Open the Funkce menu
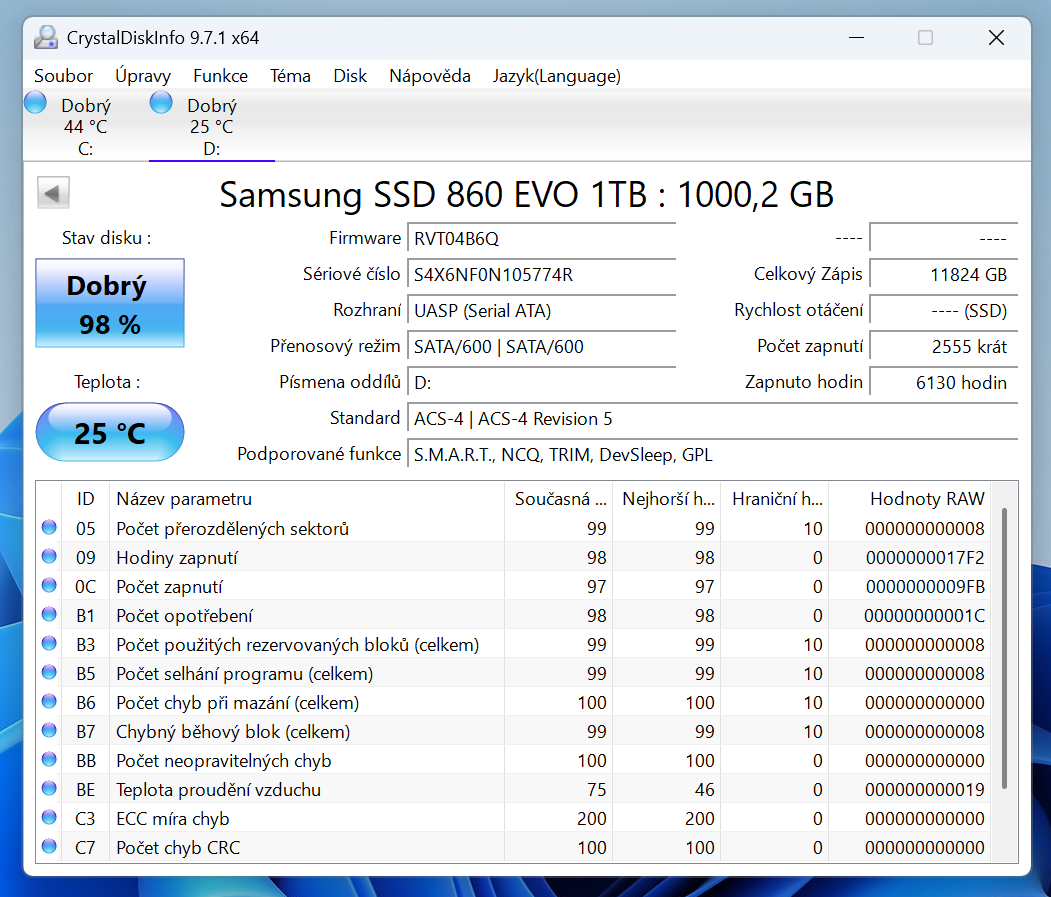The width and height of the screenshot is (1051, 897). (x=220, y=75)
